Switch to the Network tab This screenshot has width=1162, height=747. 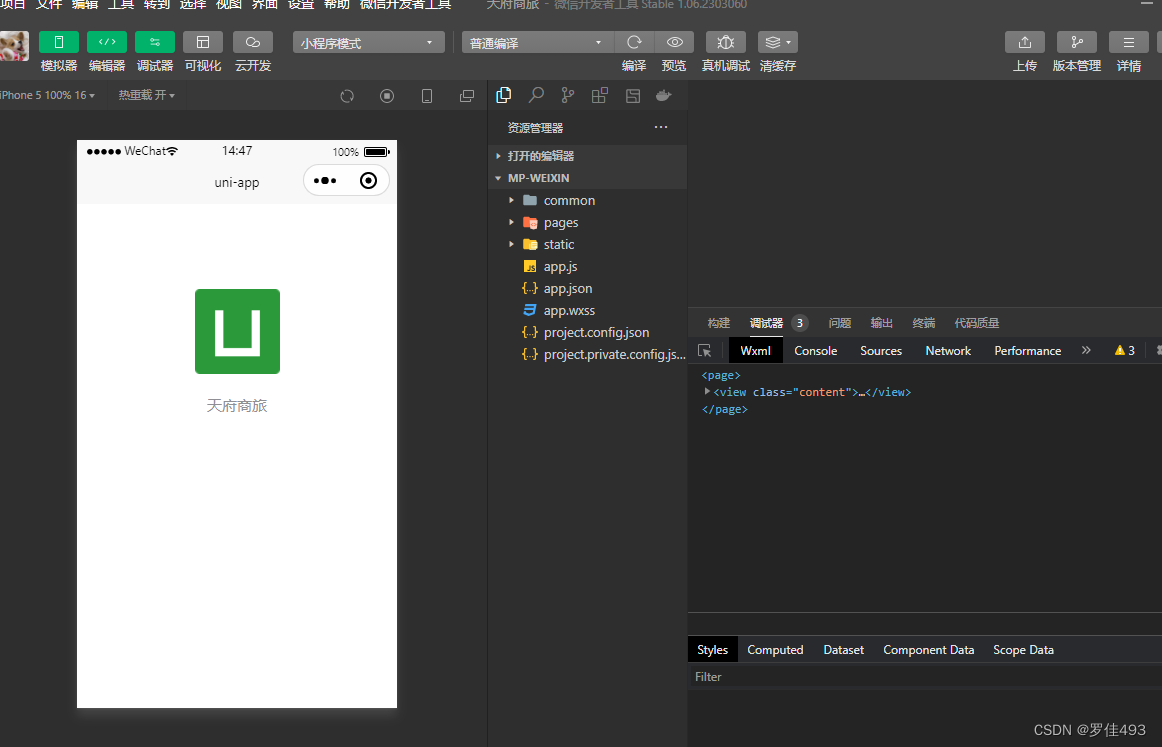tap(948, 351)
